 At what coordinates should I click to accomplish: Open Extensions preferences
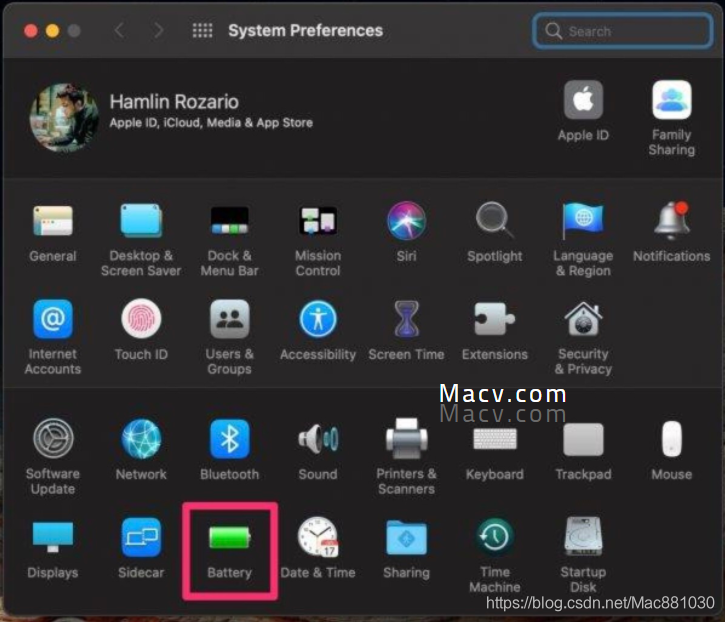tap(495, 319)
